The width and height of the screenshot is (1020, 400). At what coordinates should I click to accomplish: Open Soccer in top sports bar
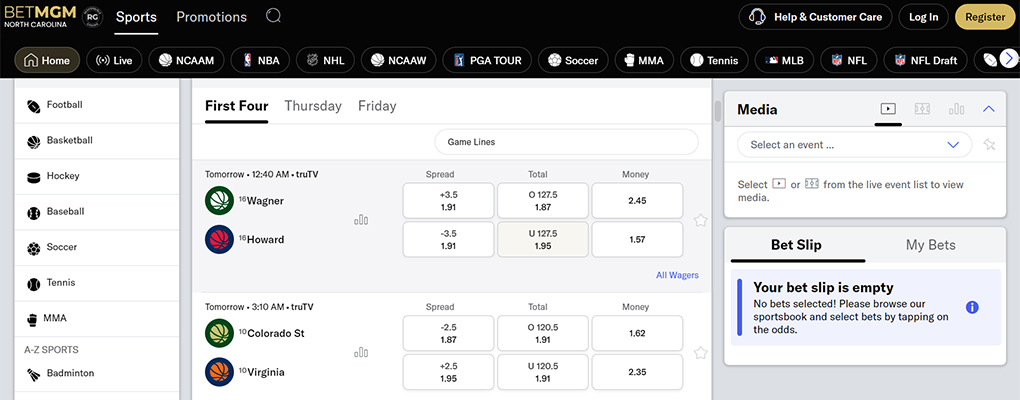click(573, 60)
